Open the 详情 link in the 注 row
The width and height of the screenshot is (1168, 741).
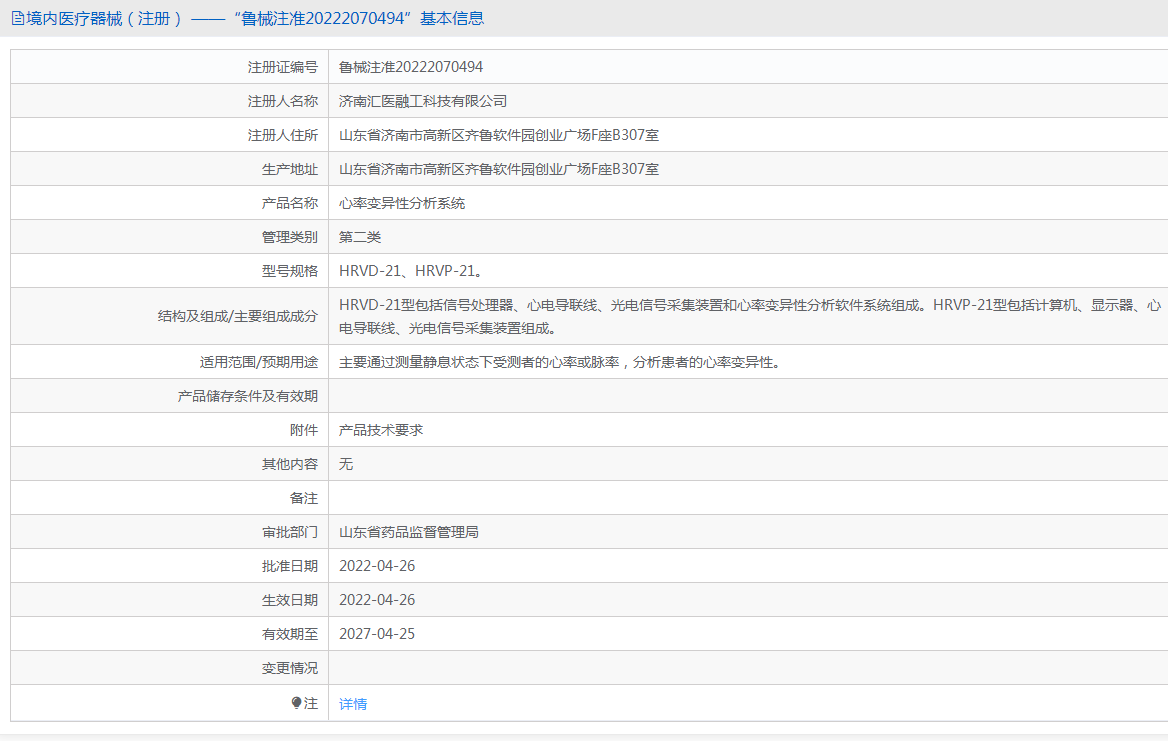(x=352, y=704)
